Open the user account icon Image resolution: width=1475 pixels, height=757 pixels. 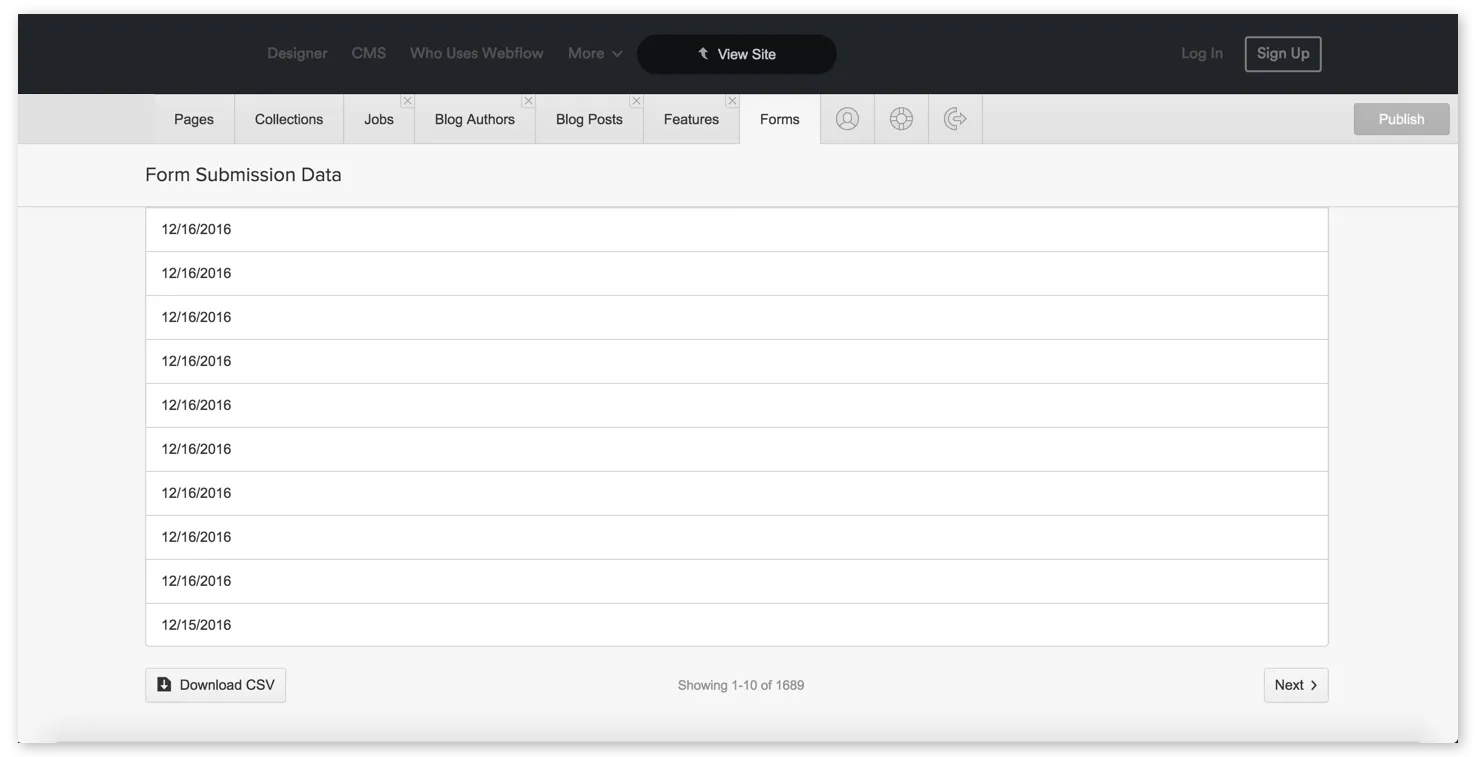tap(847, 119)
